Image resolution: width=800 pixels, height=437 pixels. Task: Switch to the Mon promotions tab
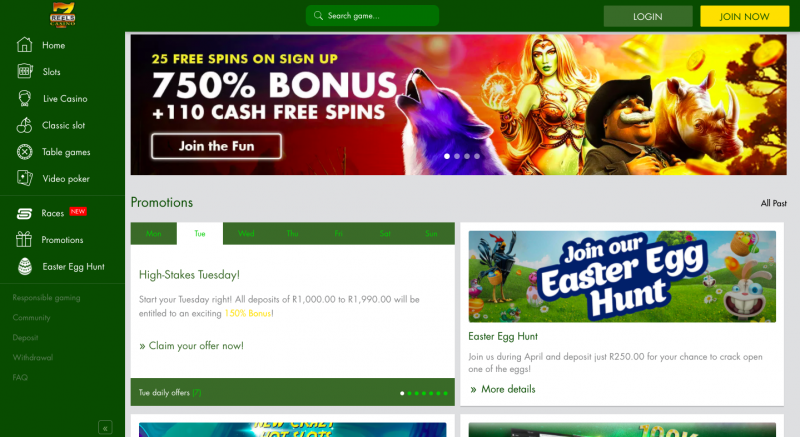coord(154,234)
